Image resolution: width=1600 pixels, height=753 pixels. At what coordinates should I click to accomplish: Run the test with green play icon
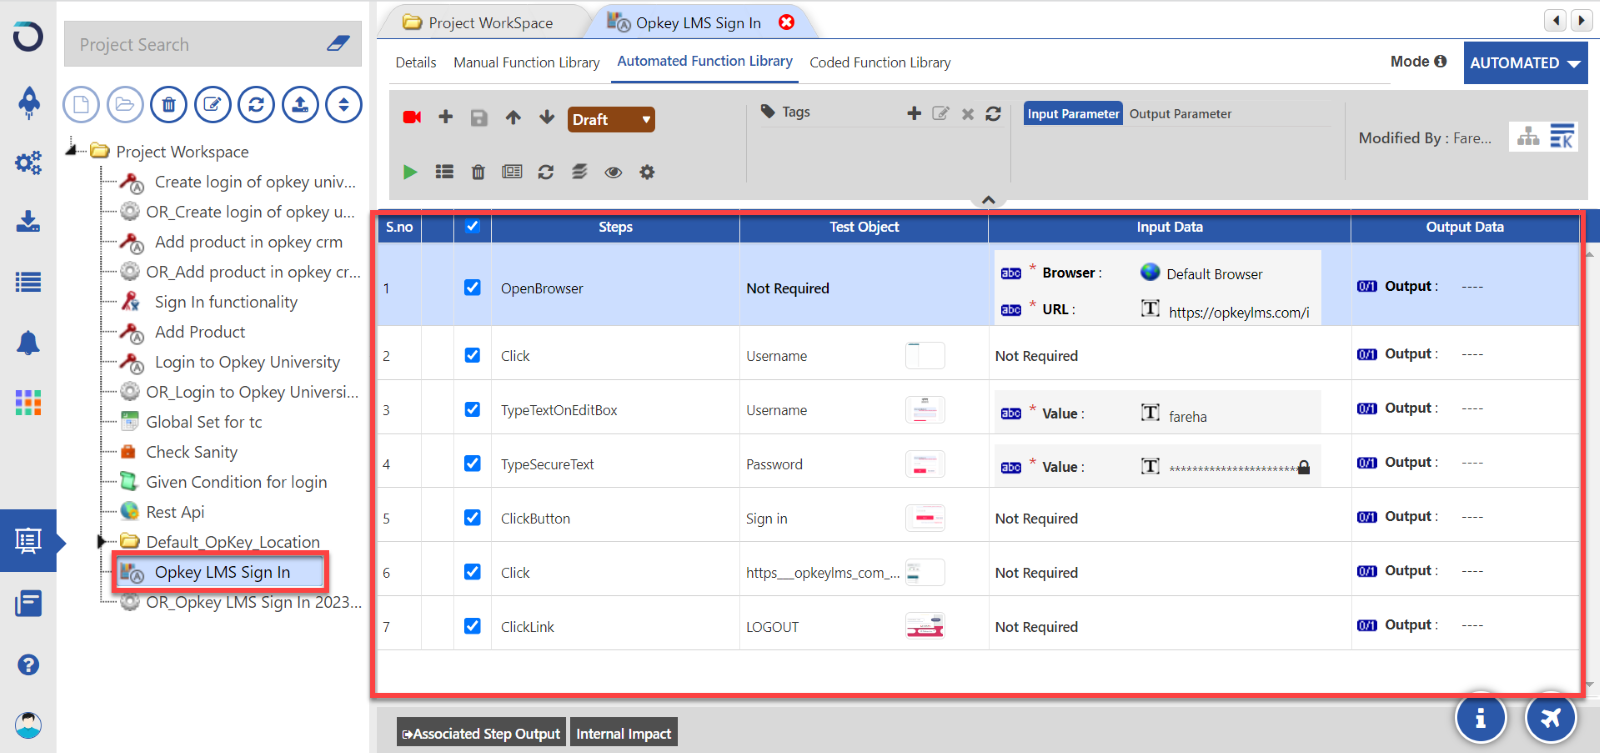[410, 172]
